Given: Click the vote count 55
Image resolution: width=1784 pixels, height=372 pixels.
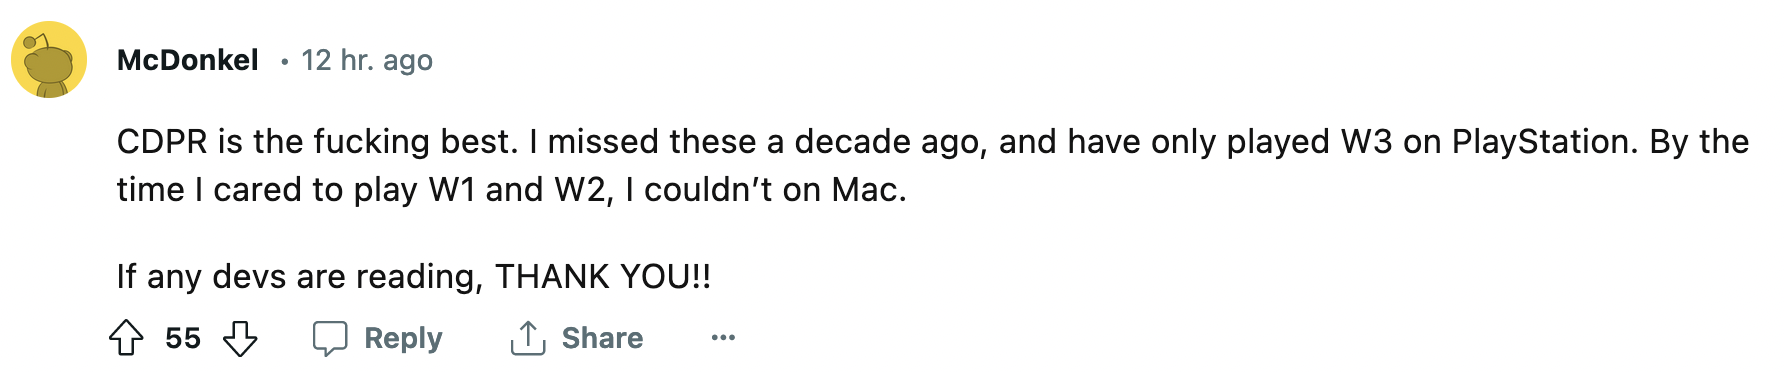Looking at the screenshot, I should pyautogui.click(x=183, y=338).
